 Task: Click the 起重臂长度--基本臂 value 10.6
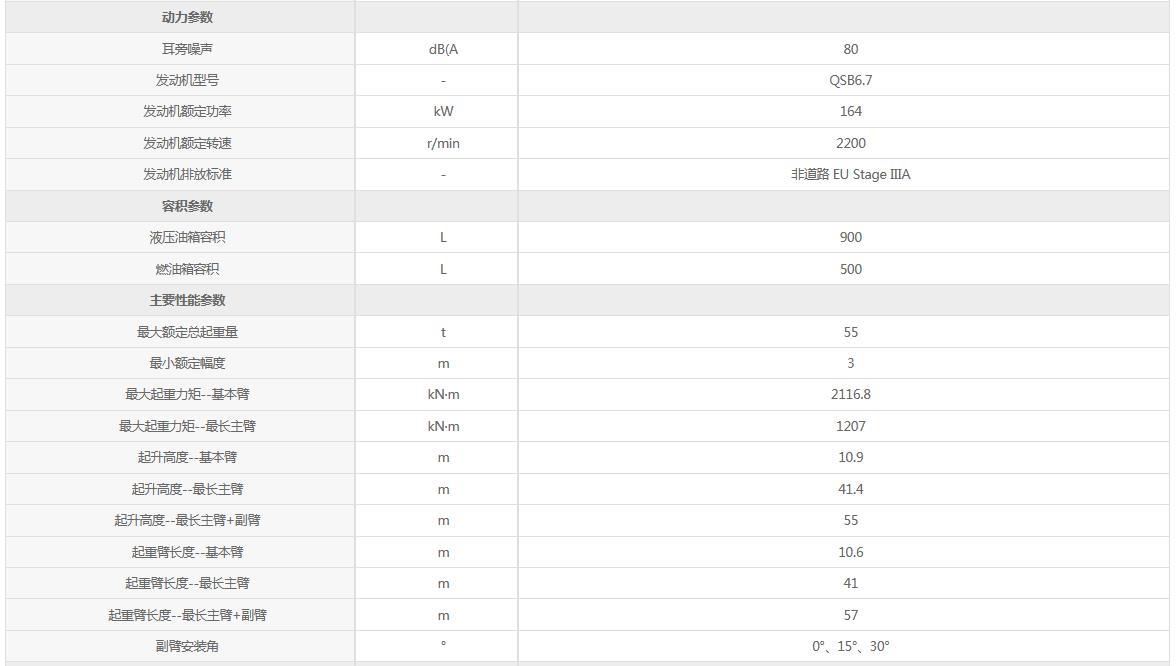coord(850,552)
